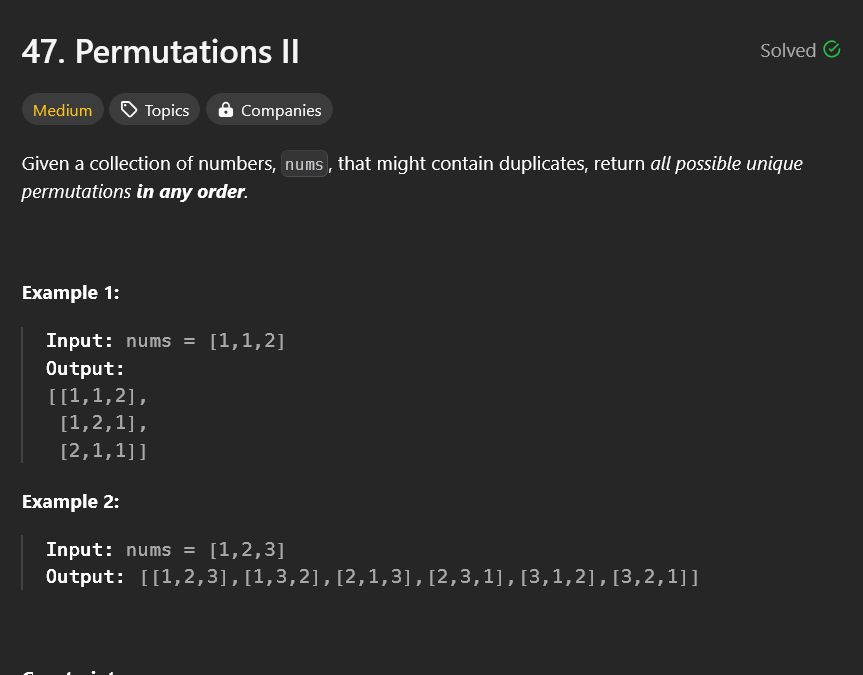Screen dimensions: 863x675
Task: Click the bold 'in any order' text
Action: tap(190, 192)
